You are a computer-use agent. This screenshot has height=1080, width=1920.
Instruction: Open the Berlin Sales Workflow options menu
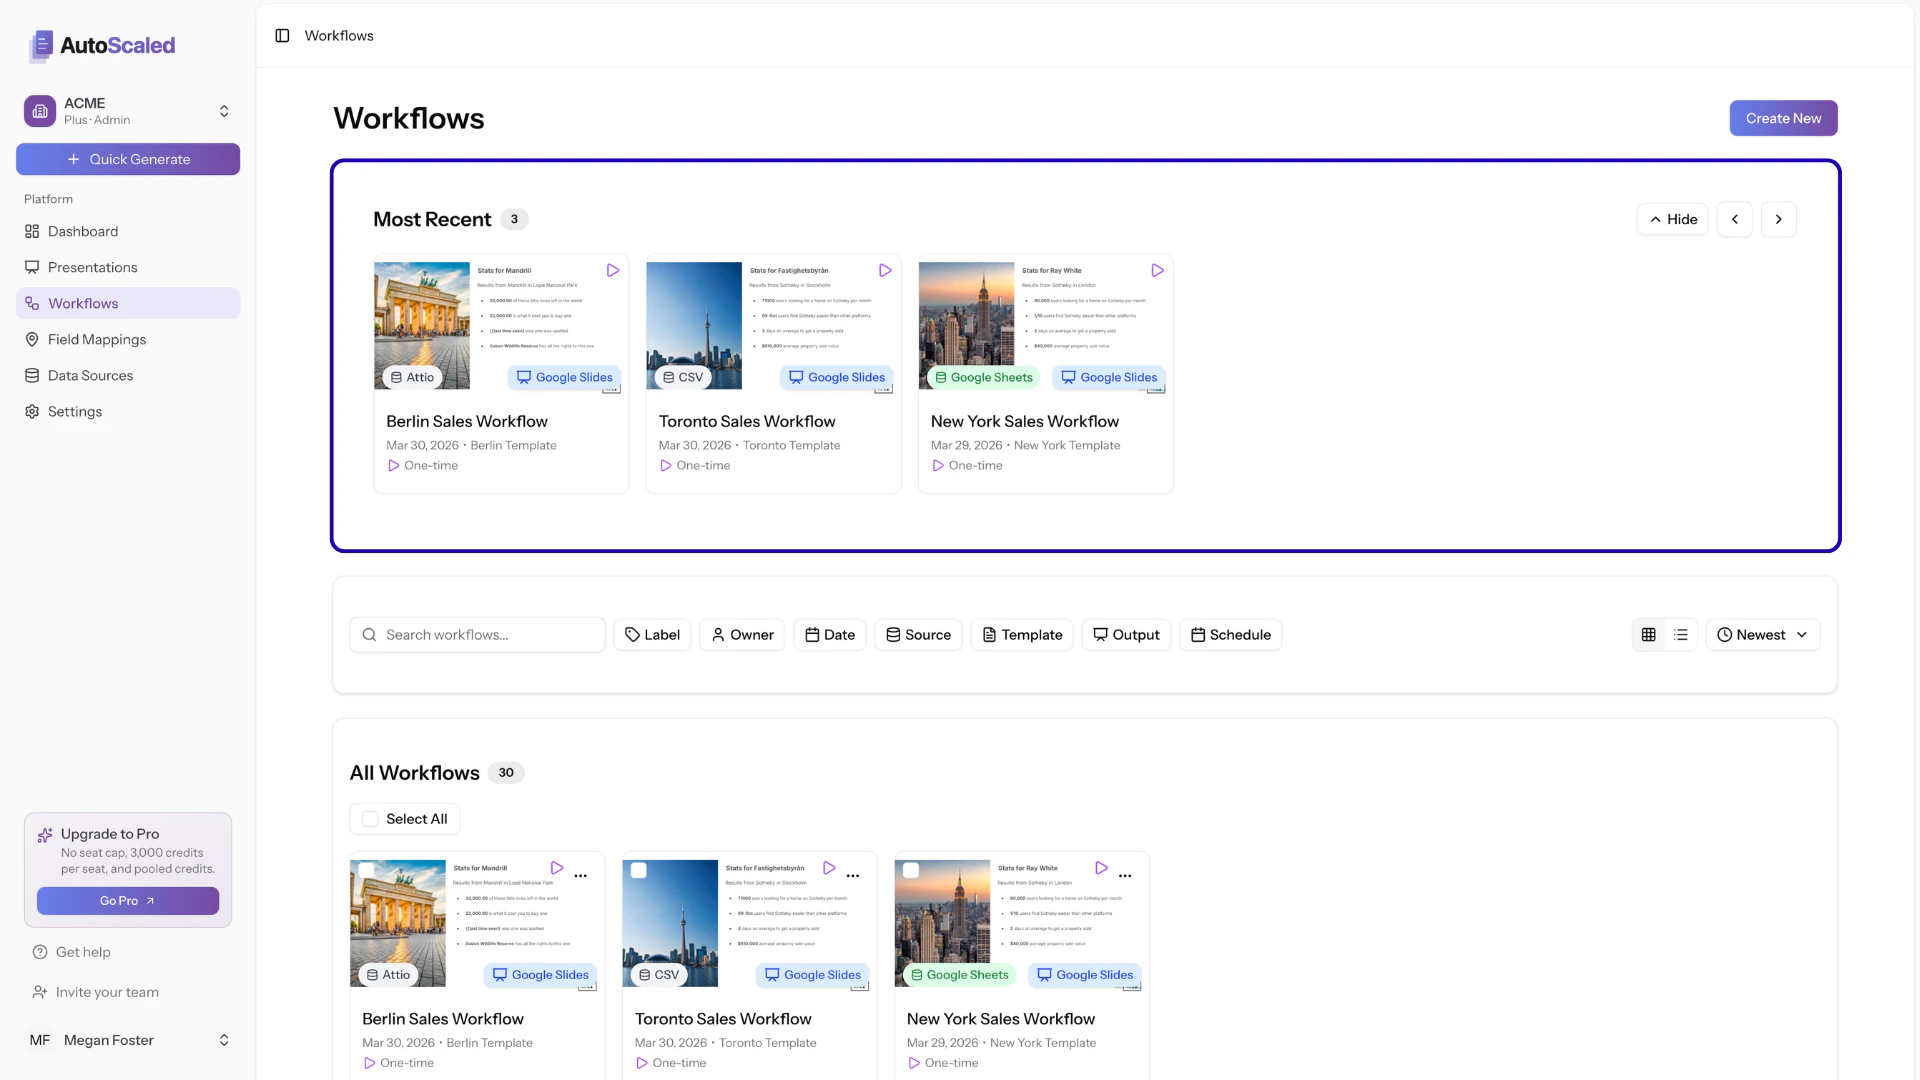581,875
